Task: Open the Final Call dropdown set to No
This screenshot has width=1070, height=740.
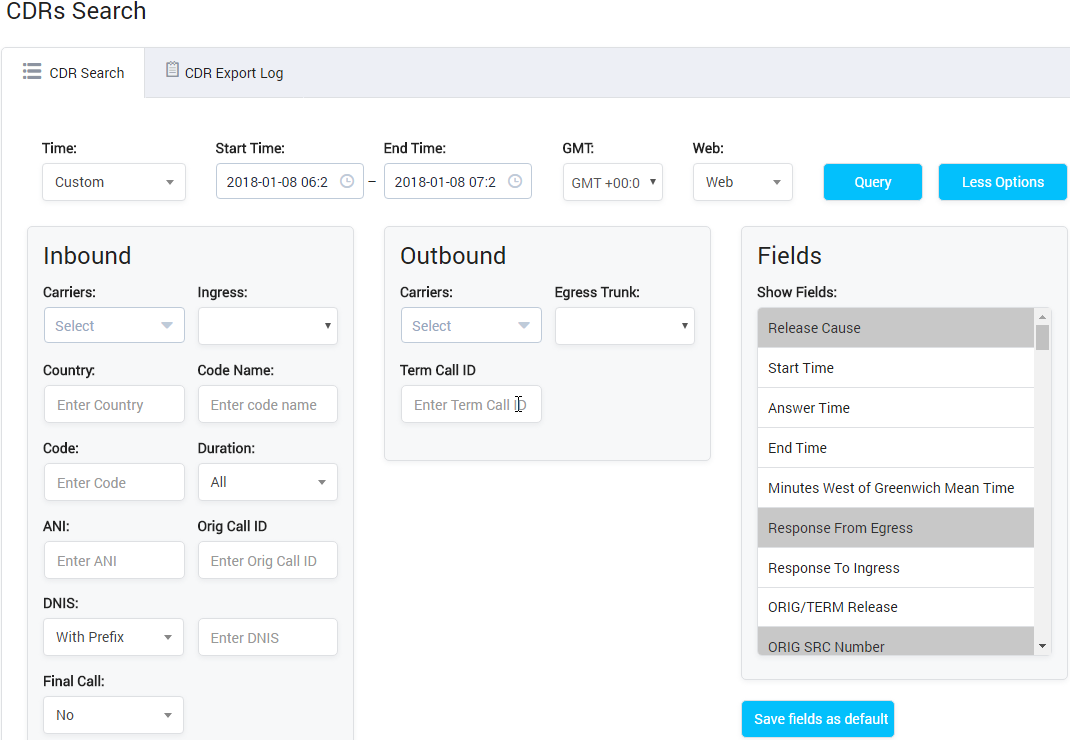Action: (113, 714)
